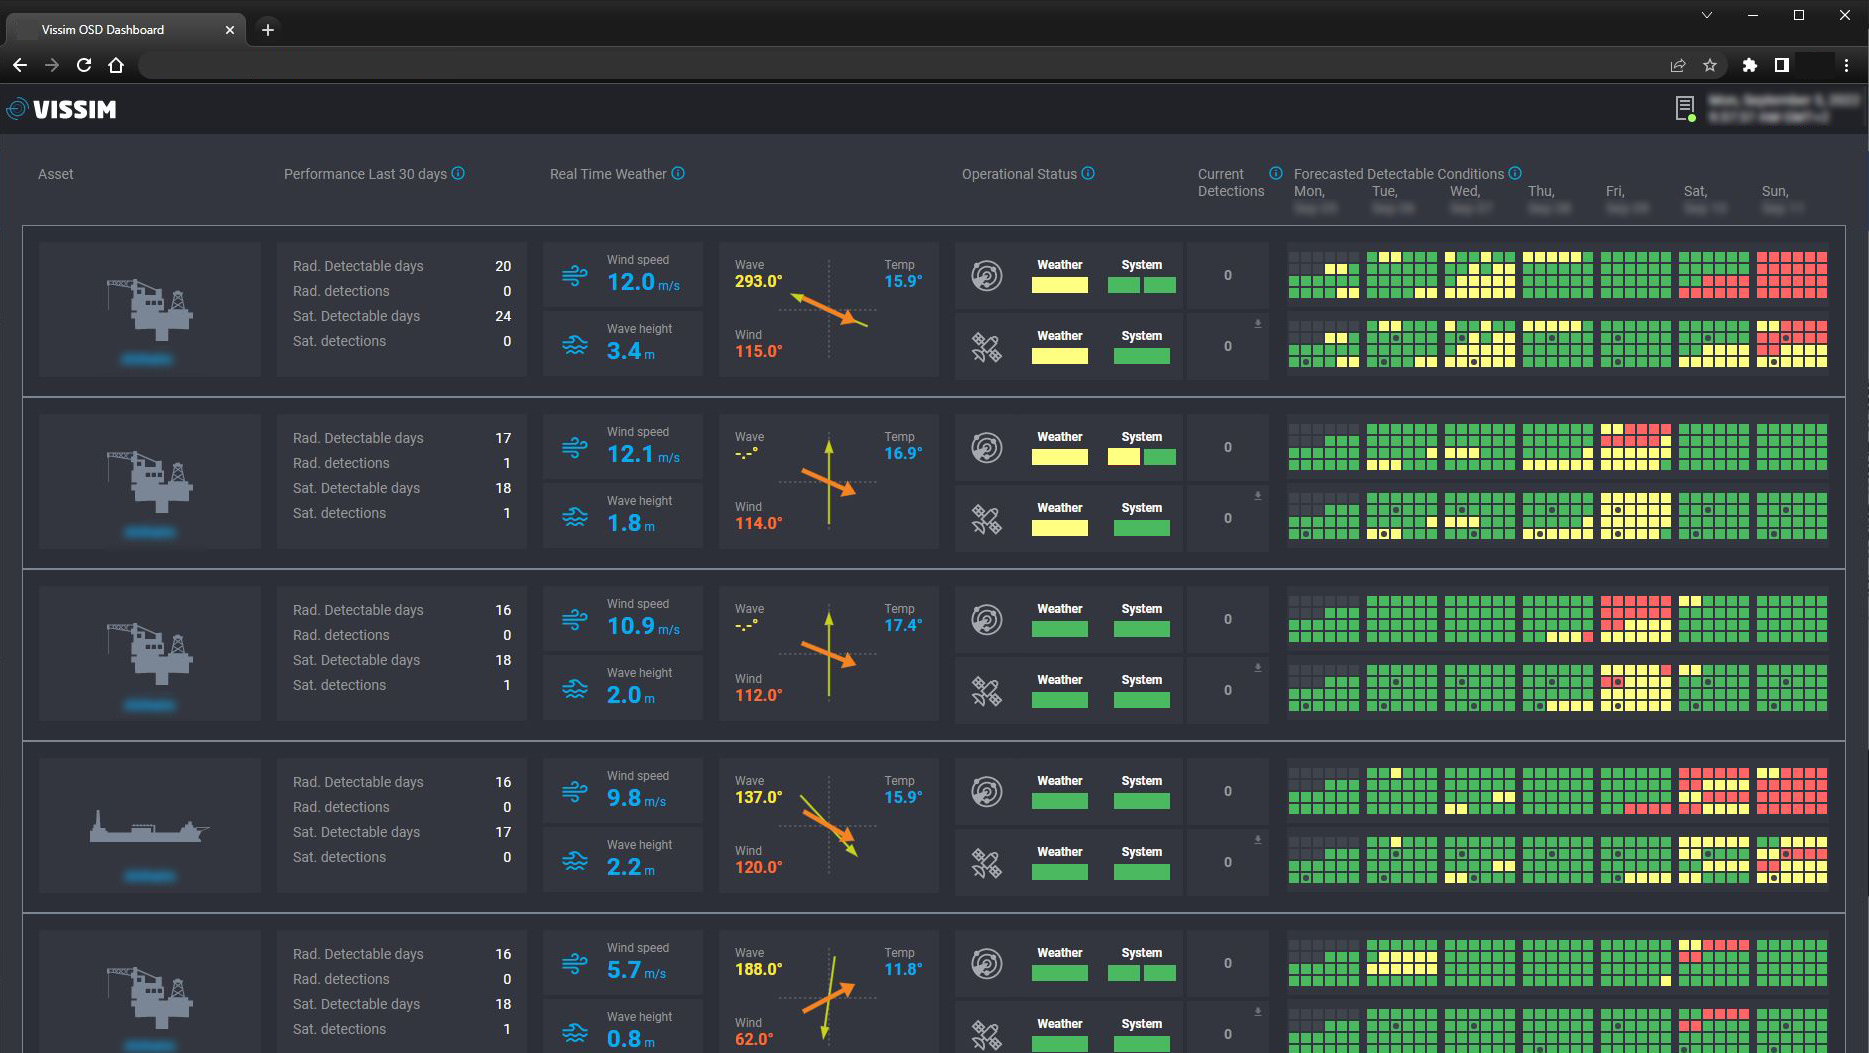Click the browser extensions puzzle icon

(1750, 65)
